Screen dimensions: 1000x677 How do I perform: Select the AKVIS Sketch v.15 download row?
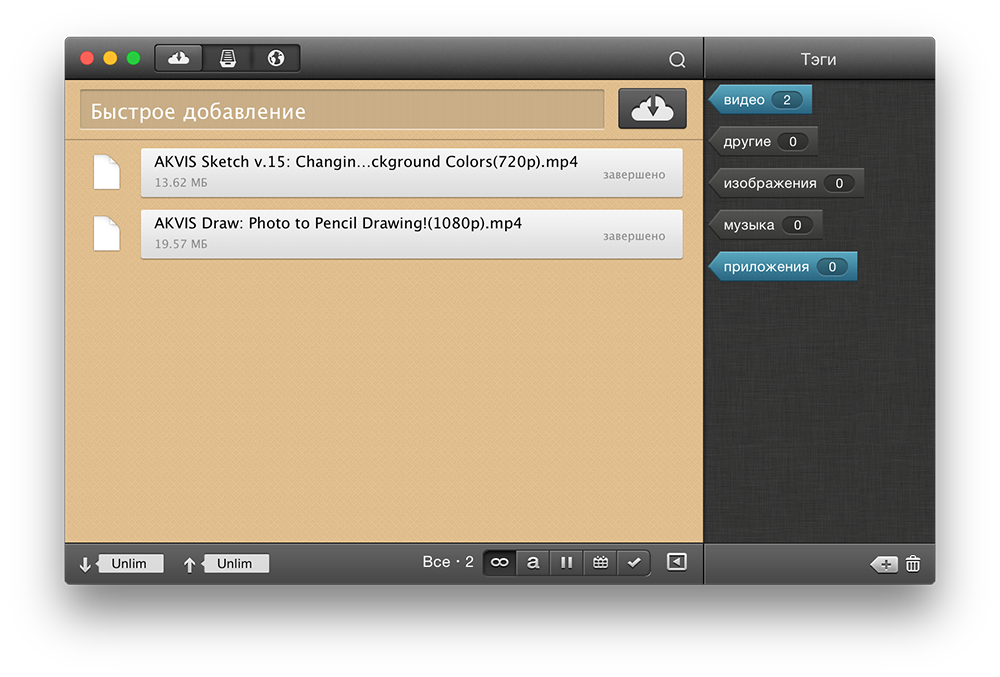click(411, 173)
